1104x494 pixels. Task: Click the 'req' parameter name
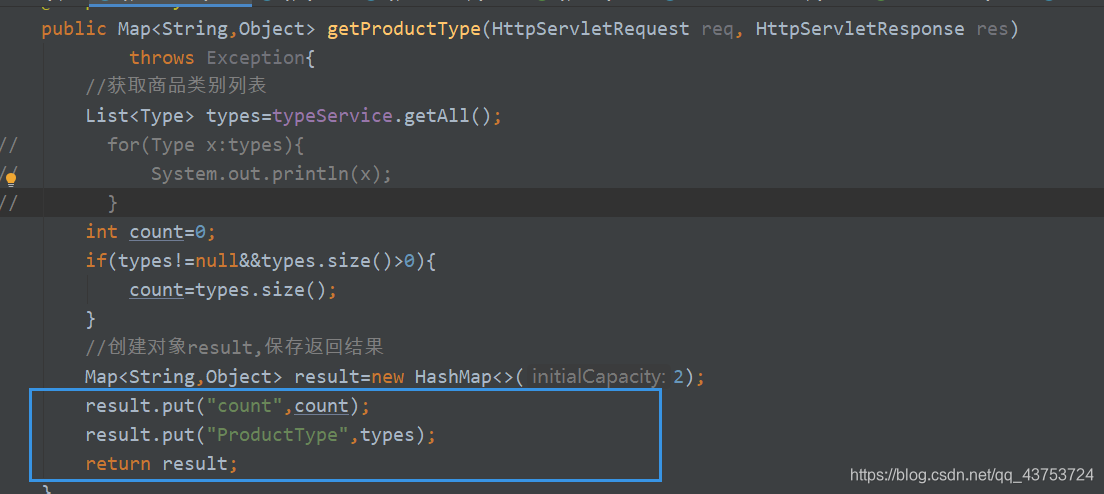[x=717, y=30]
